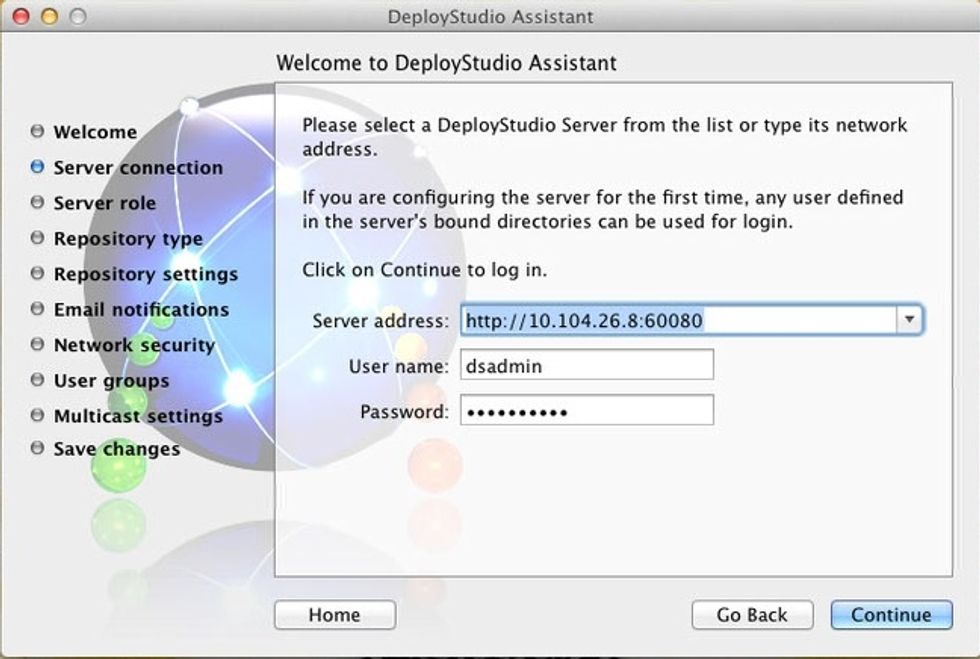Return to start with Home button
This screenshot has height=659, width=980.
[334, 615]
